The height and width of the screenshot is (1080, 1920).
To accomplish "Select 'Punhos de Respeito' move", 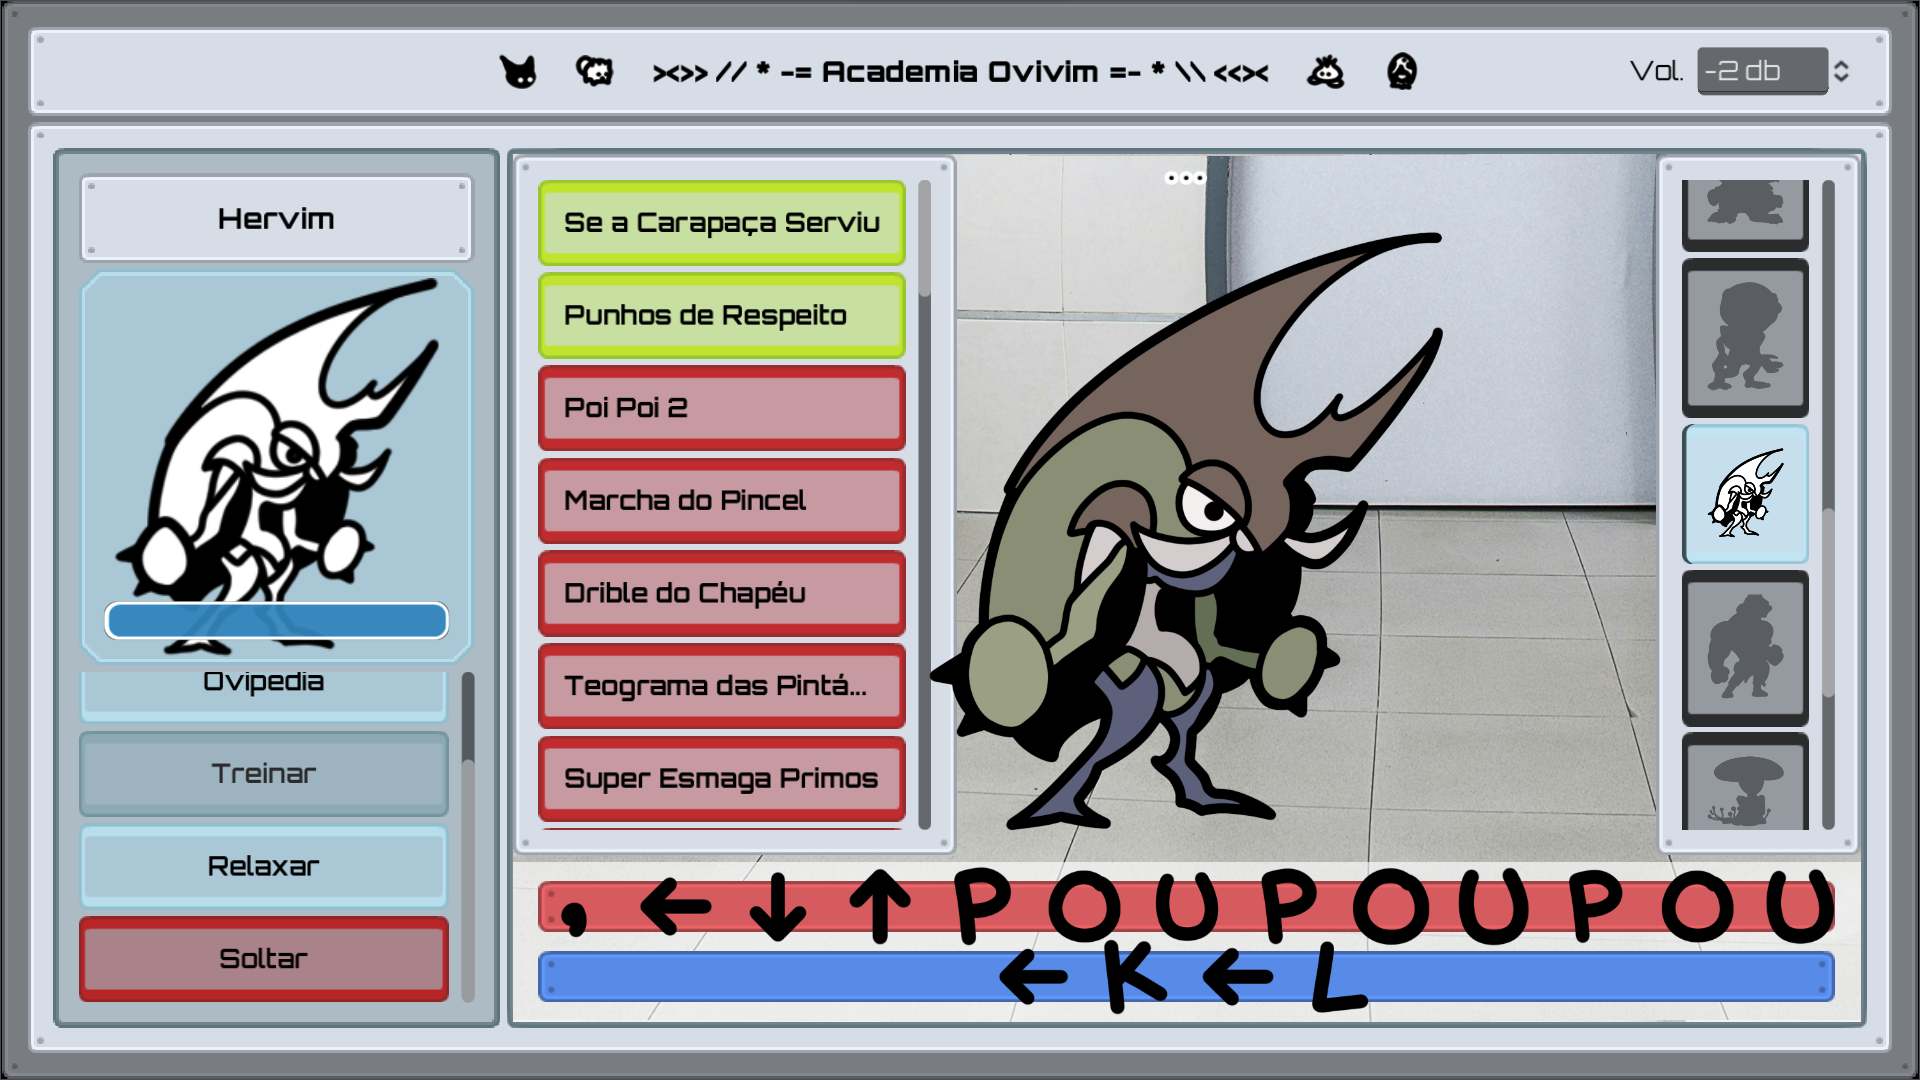I will 721,316.
